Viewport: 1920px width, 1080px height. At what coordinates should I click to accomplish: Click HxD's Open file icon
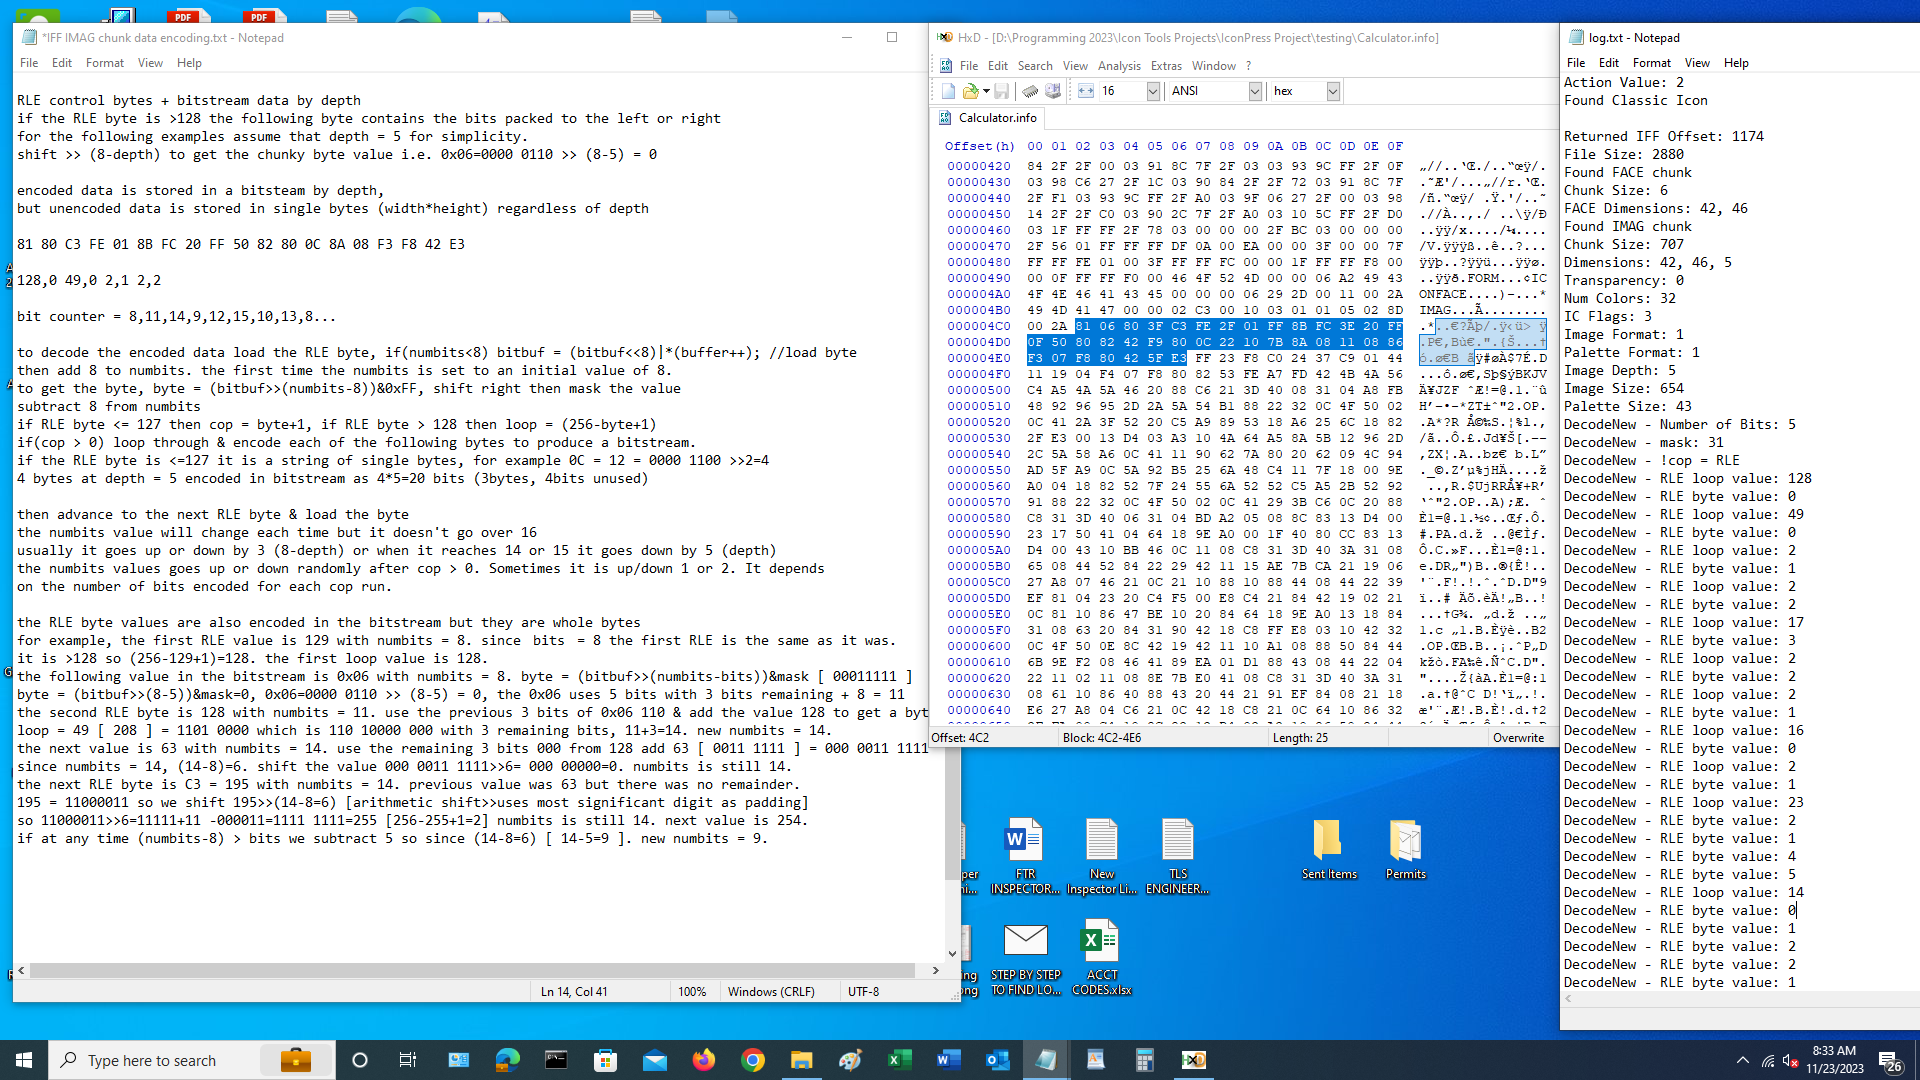tap(969, 91)
